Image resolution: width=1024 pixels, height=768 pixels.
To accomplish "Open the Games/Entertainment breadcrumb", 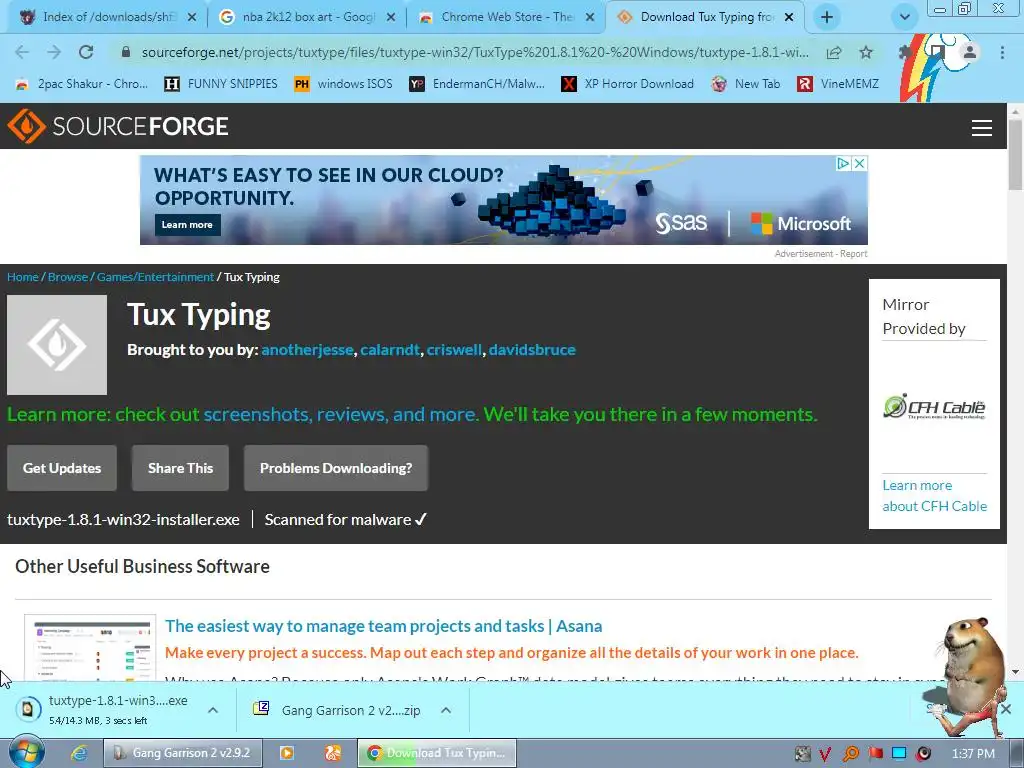I will 155,277.
